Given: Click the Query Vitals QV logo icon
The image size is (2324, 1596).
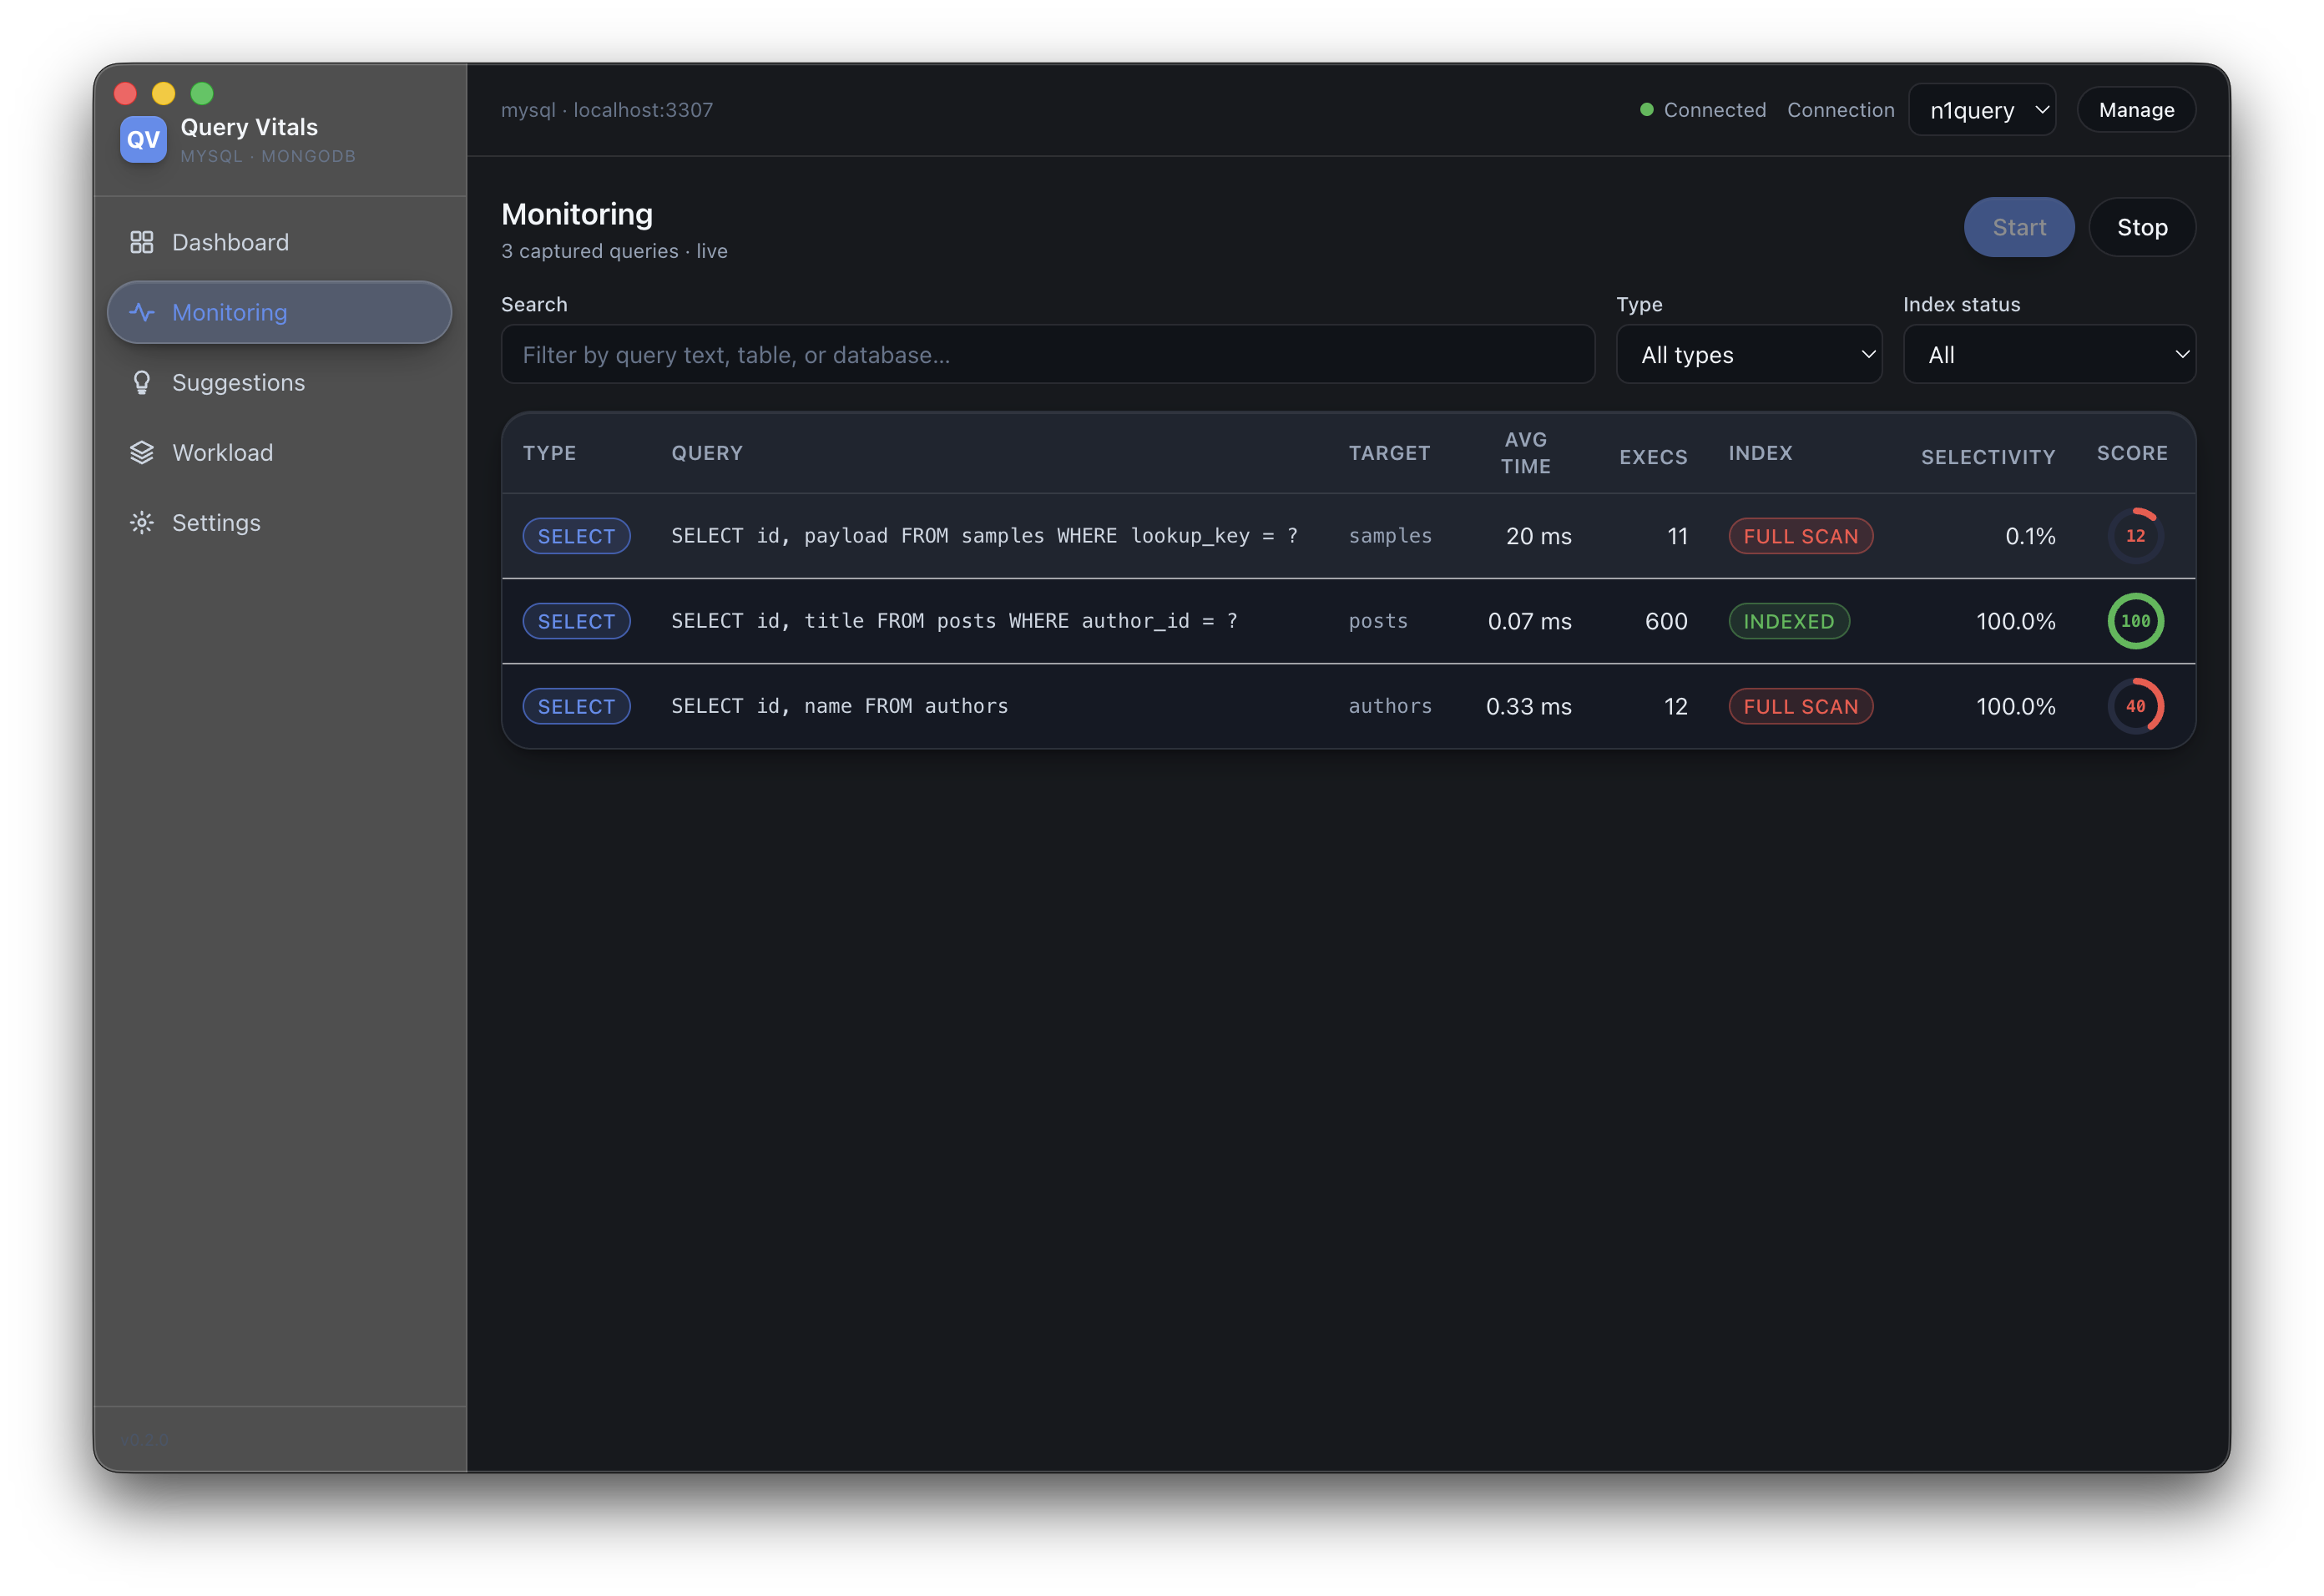Looking at the screenshot, I should coord(143,139).
